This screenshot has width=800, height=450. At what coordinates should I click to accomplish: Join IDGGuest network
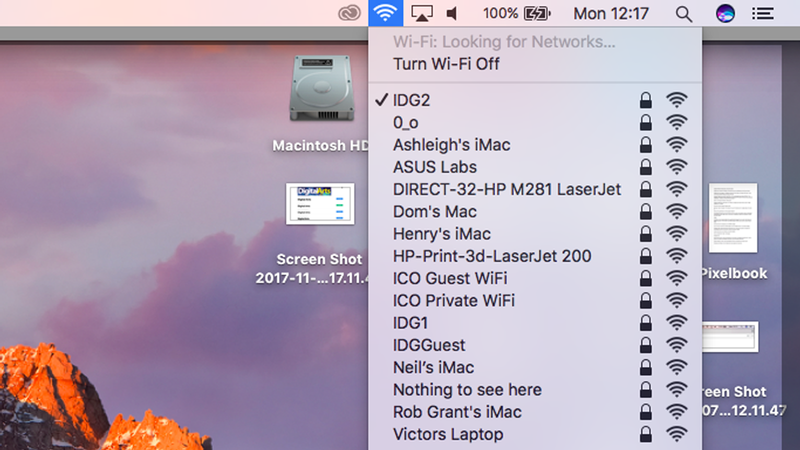tap(535, 345)
